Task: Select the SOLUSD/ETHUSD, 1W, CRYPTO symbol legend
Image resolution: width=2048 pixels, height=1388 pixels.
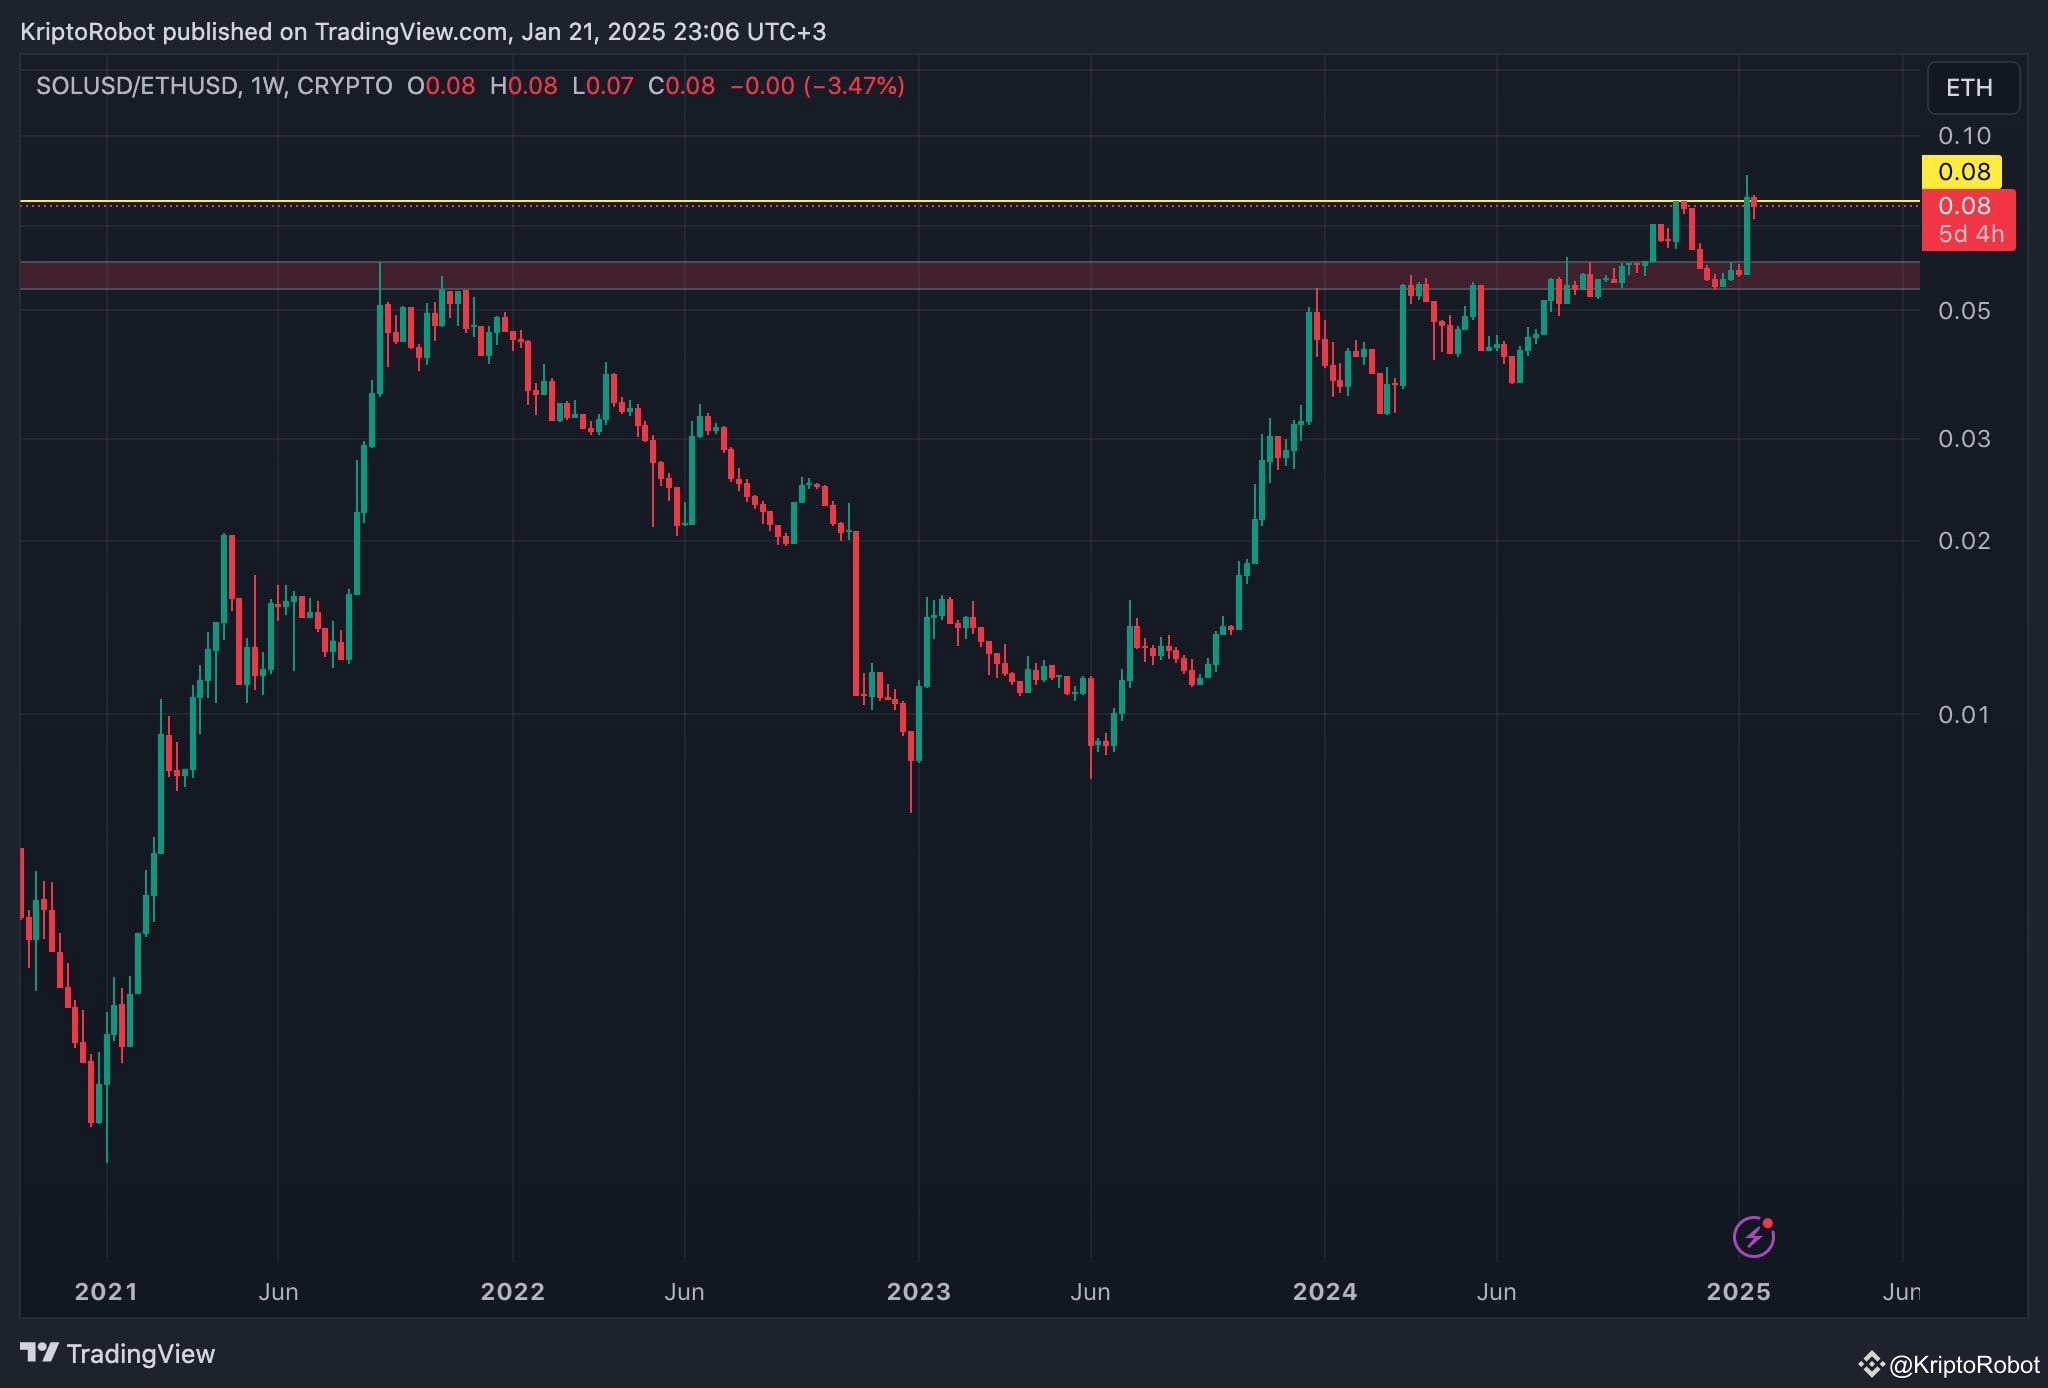Action: (x=214, y=86)
